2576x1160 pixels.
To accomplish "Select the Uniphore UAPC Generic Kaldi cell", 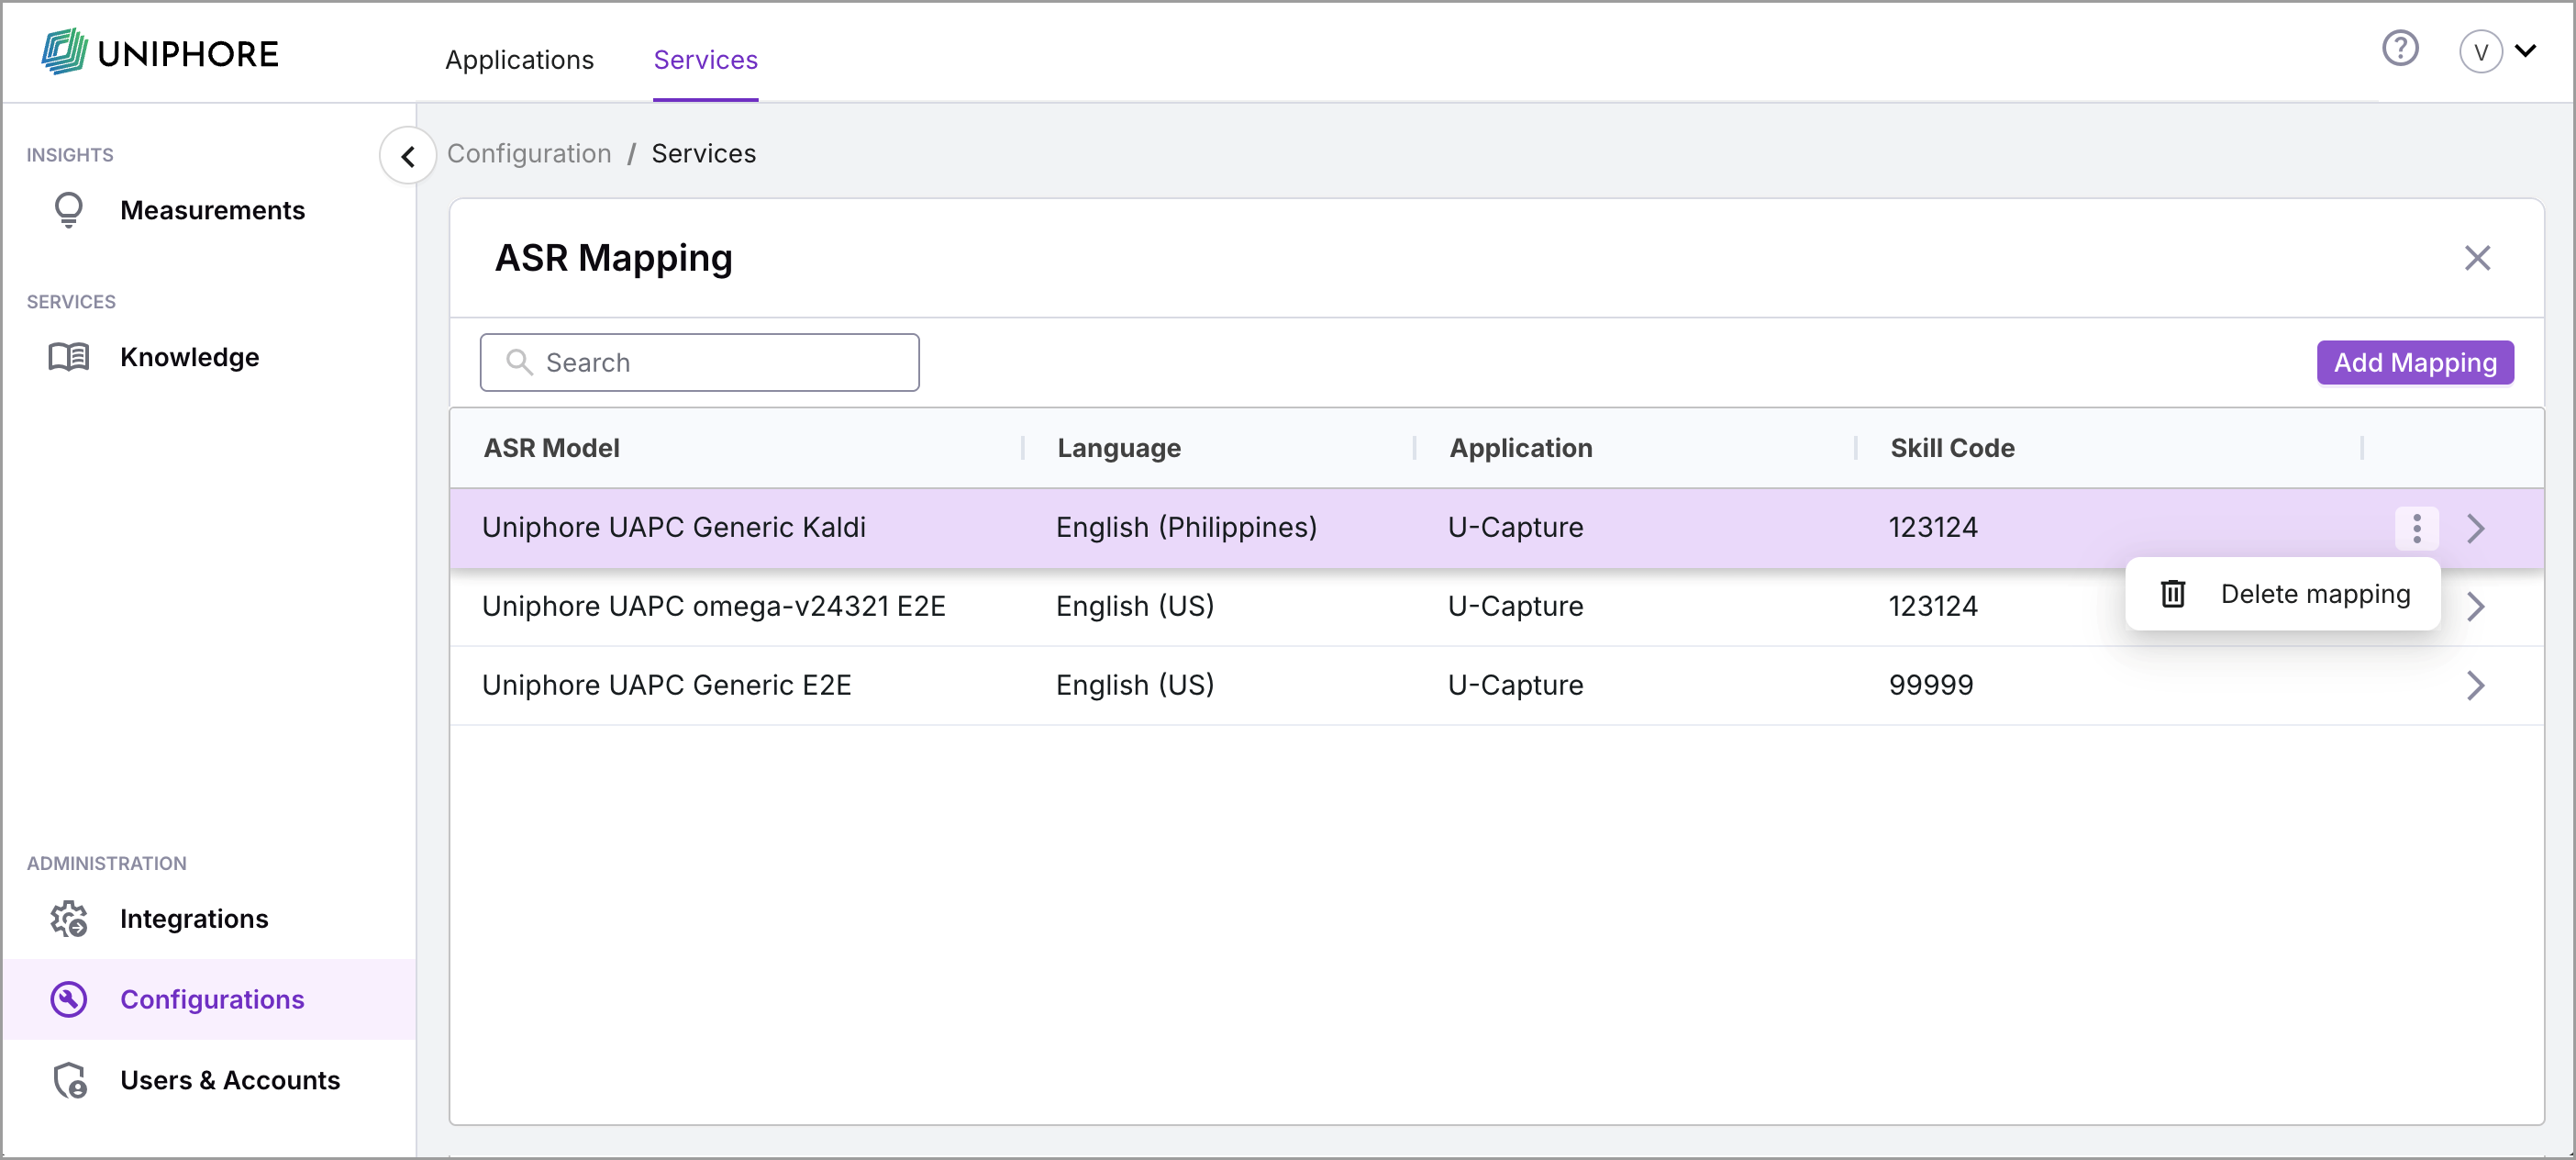I will pos(674,527).
